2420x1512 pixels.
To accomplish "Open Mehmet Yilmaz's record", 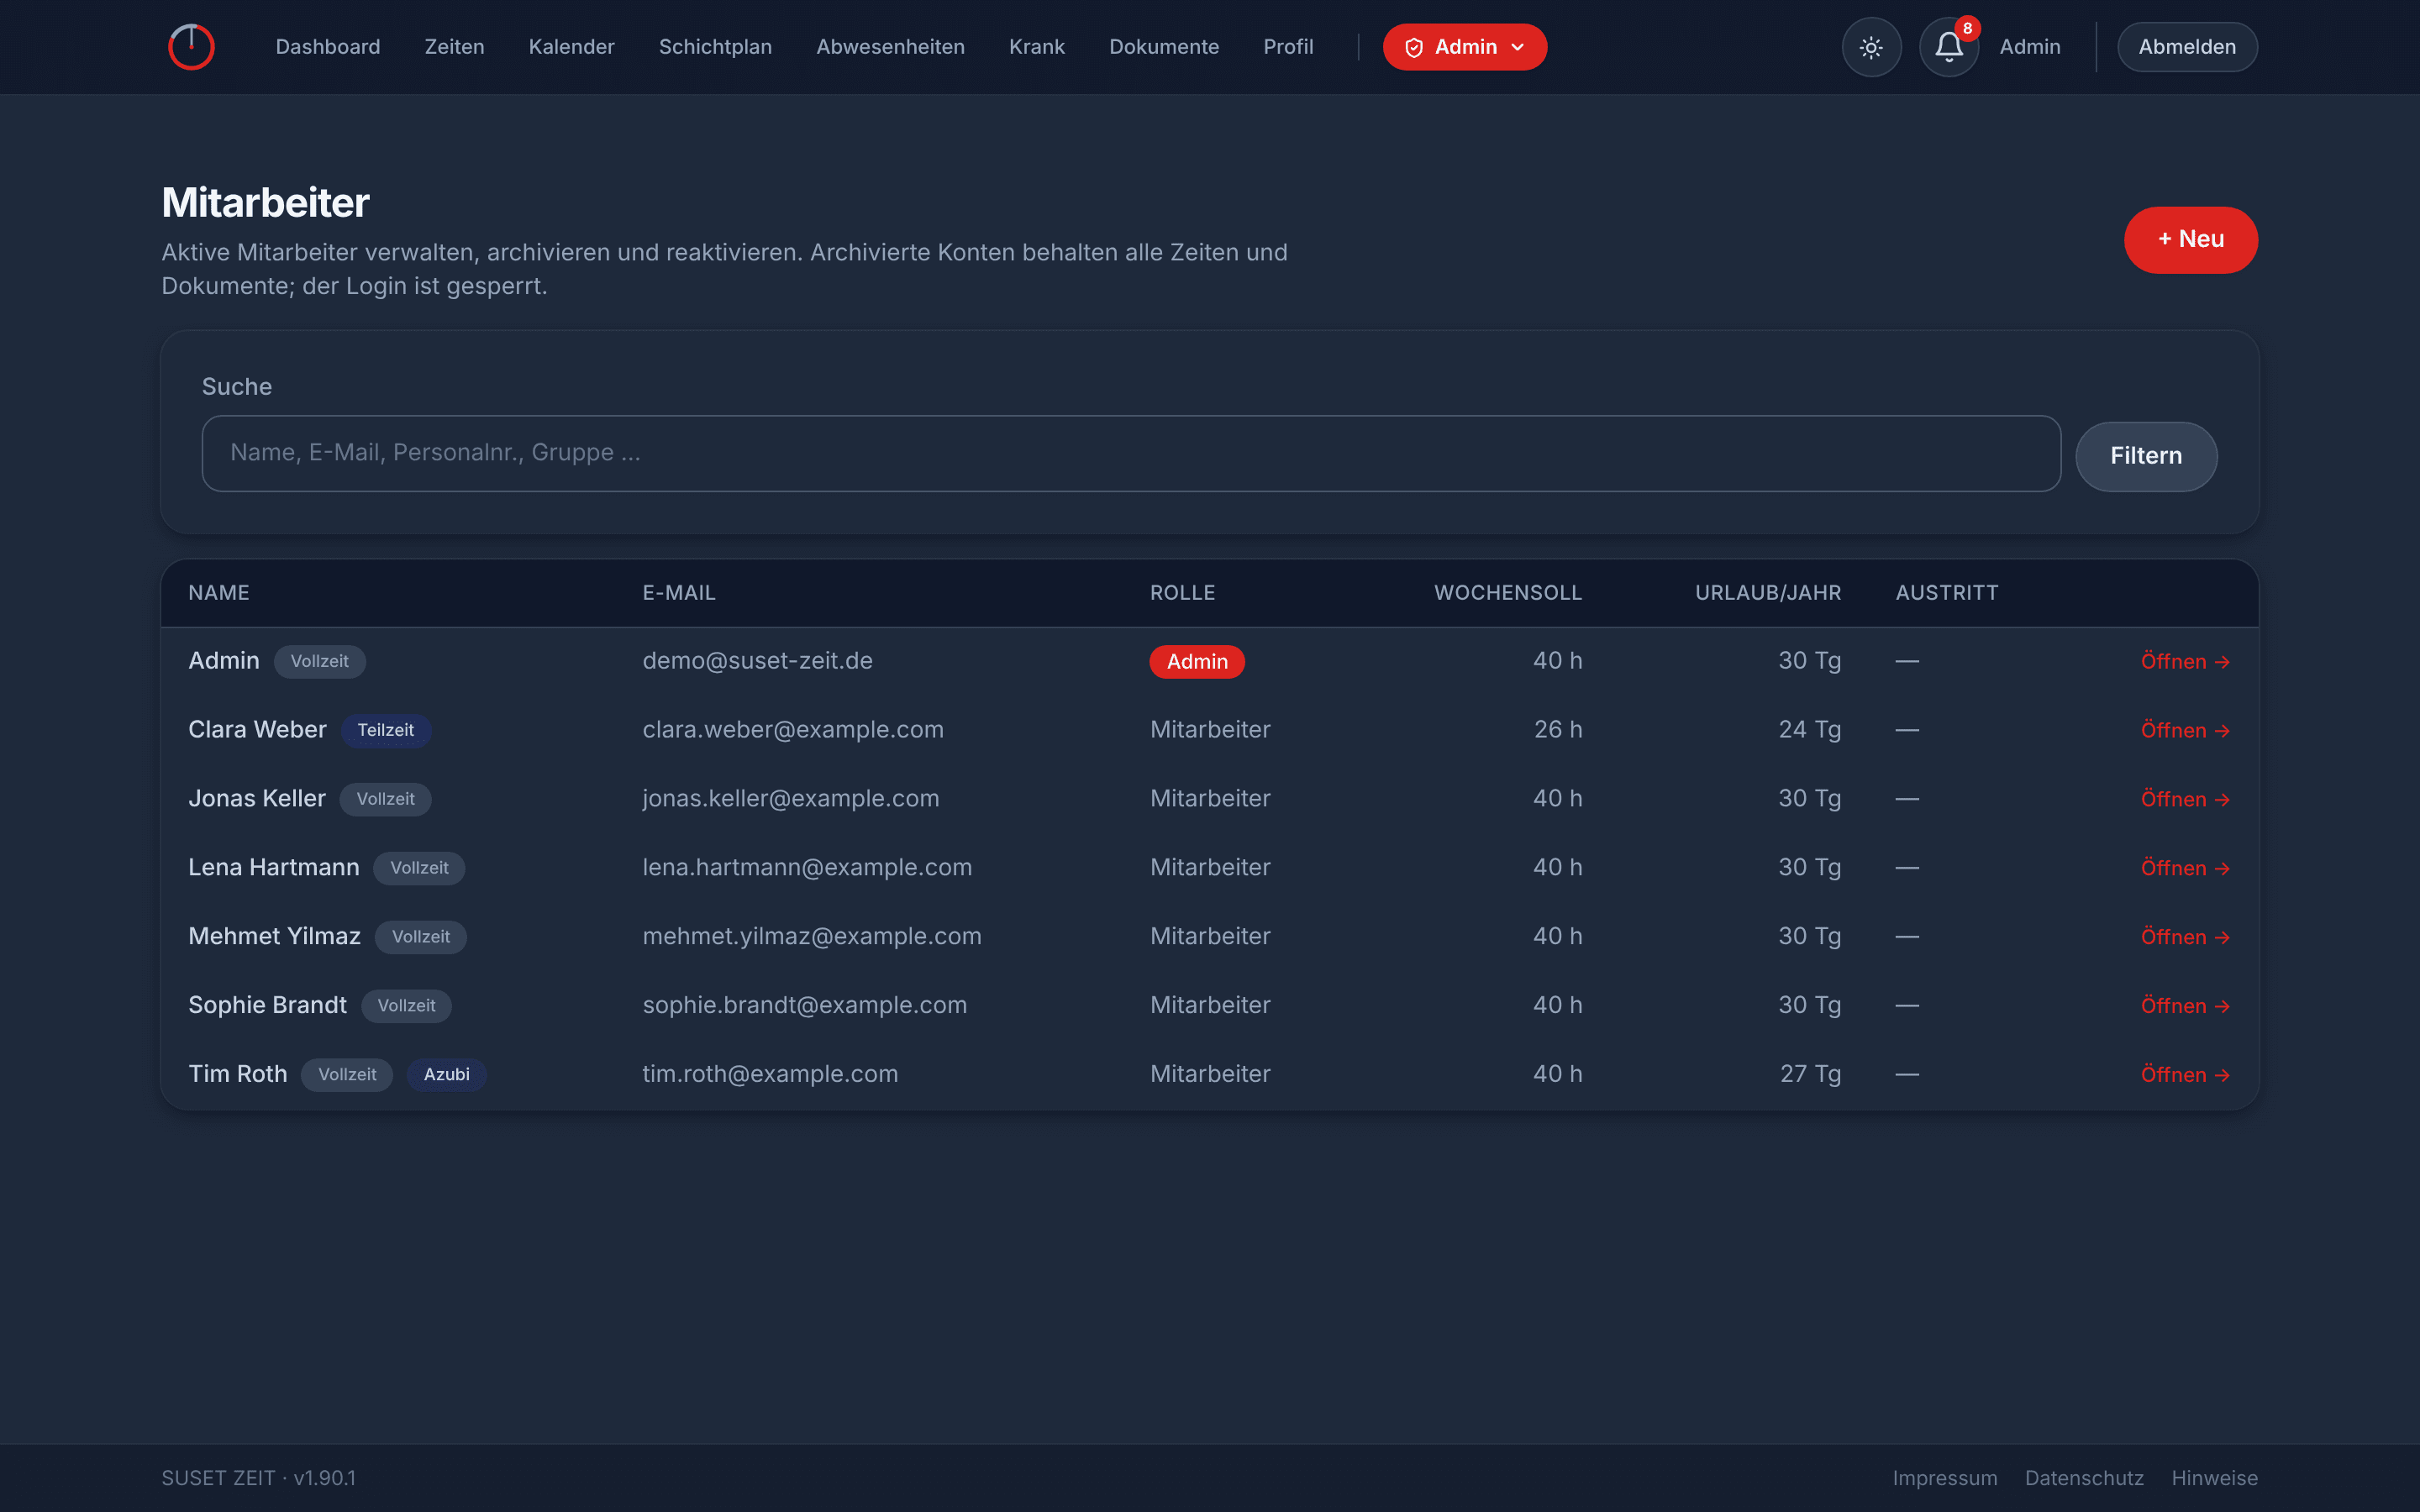I will 2185,937.
